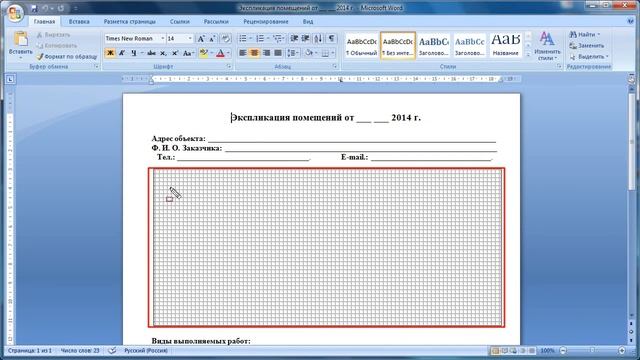Click the 100% zoom level
Image resolution: width=640 pixels, height=360 pixels.
click(547, 351)
